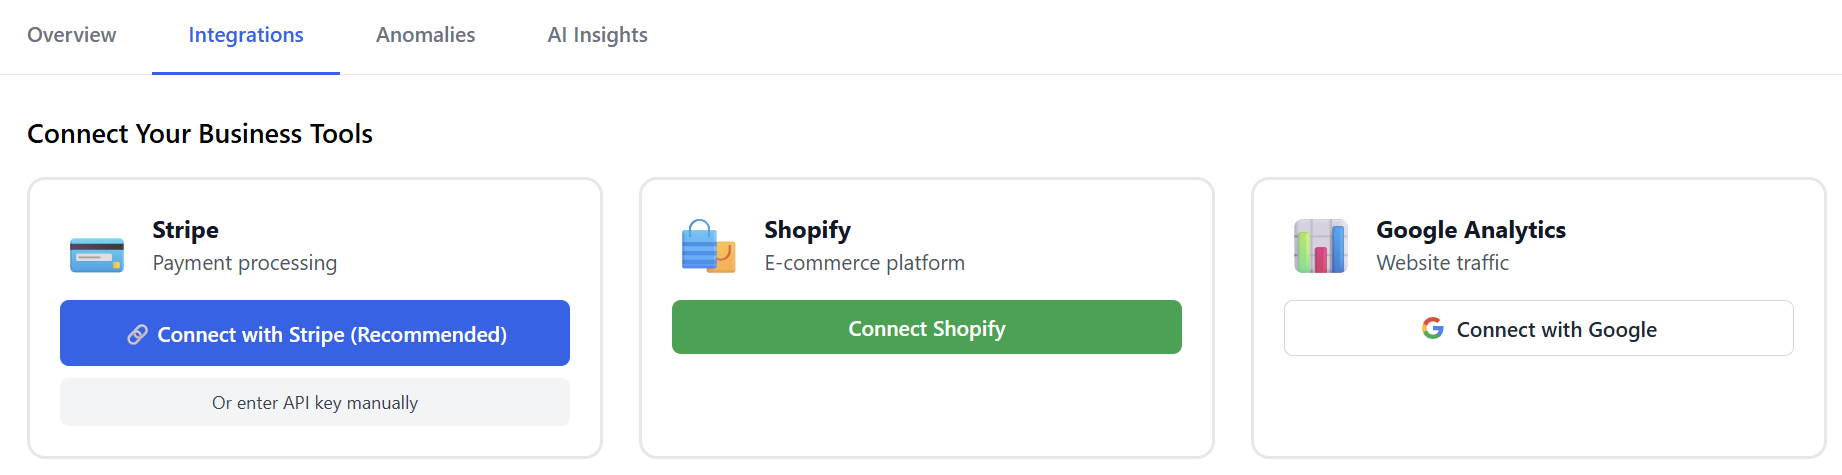
Task: Click the Stripe credit card icon
Action: 97,255
